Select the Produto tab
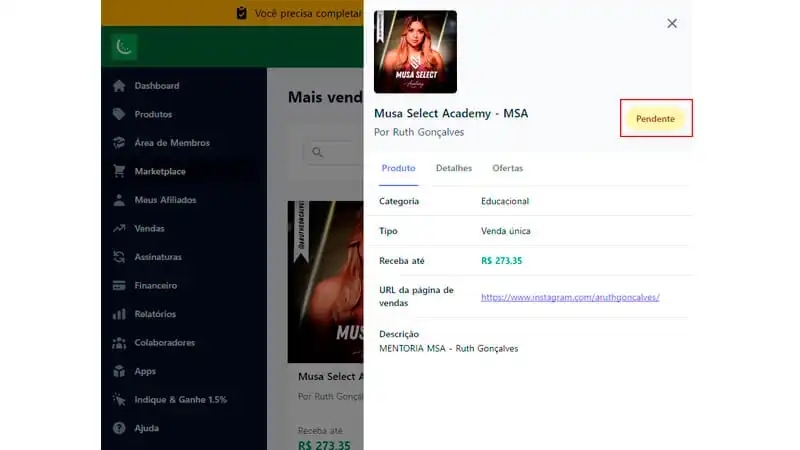 398,168
